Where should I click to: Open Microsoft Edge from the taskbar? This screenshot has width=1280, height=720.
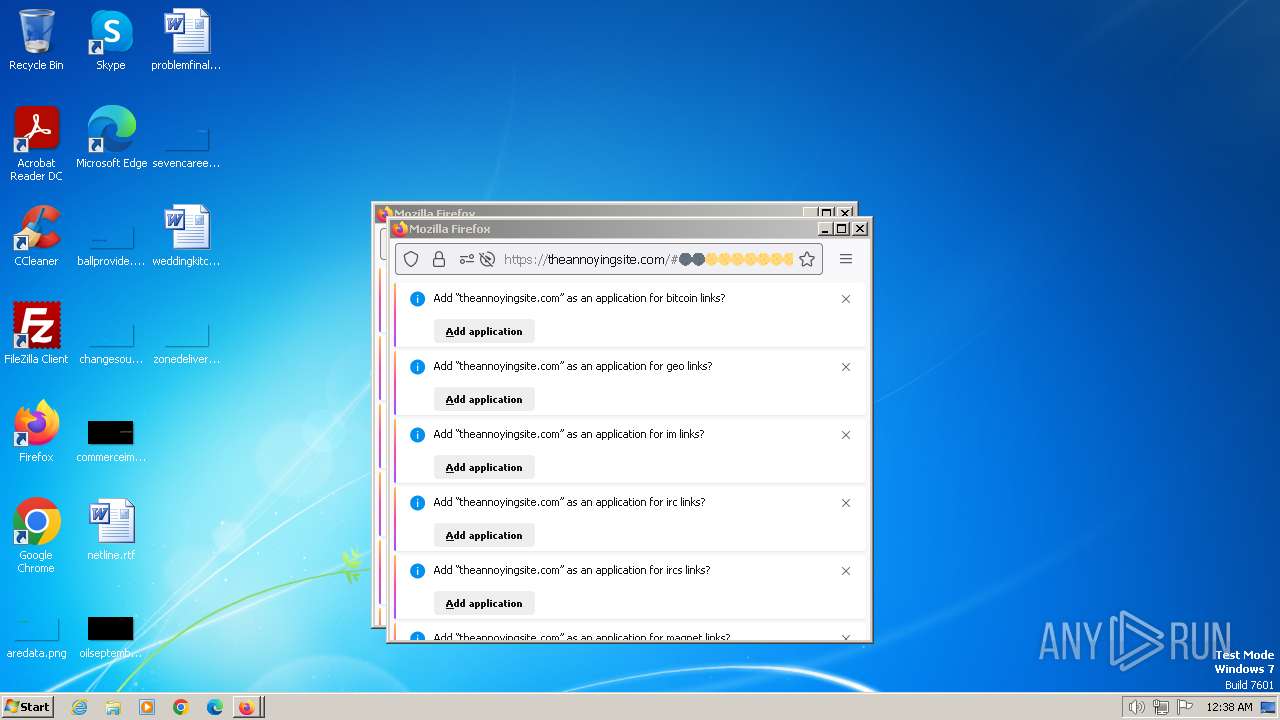[x=214, y=707]
